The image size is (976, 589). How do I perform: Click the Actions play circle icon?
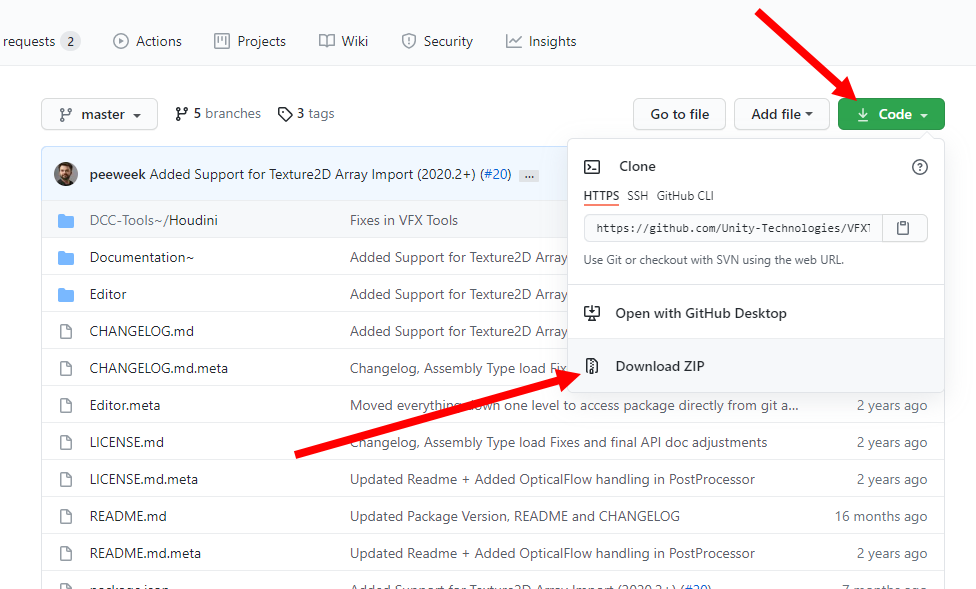[x=121, y=41]
